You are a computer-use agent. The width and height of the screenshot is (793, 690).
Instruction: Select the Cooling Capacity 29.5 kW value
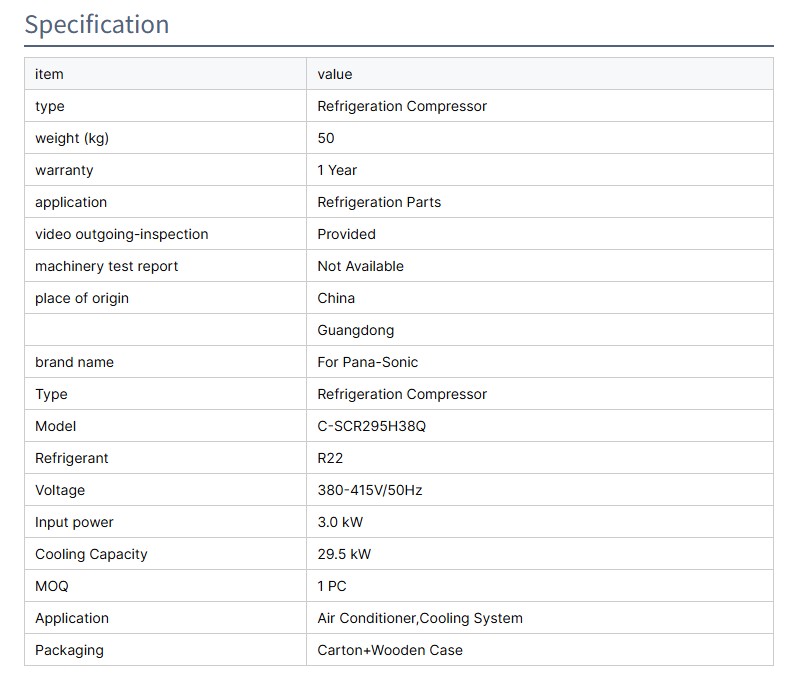pos(344,554)
